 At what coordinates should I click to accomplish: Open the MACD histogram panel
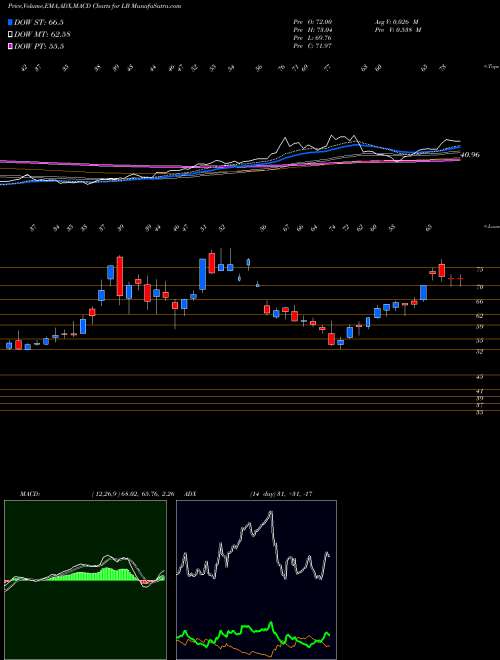pyautogui.click(x=85, y=580)
